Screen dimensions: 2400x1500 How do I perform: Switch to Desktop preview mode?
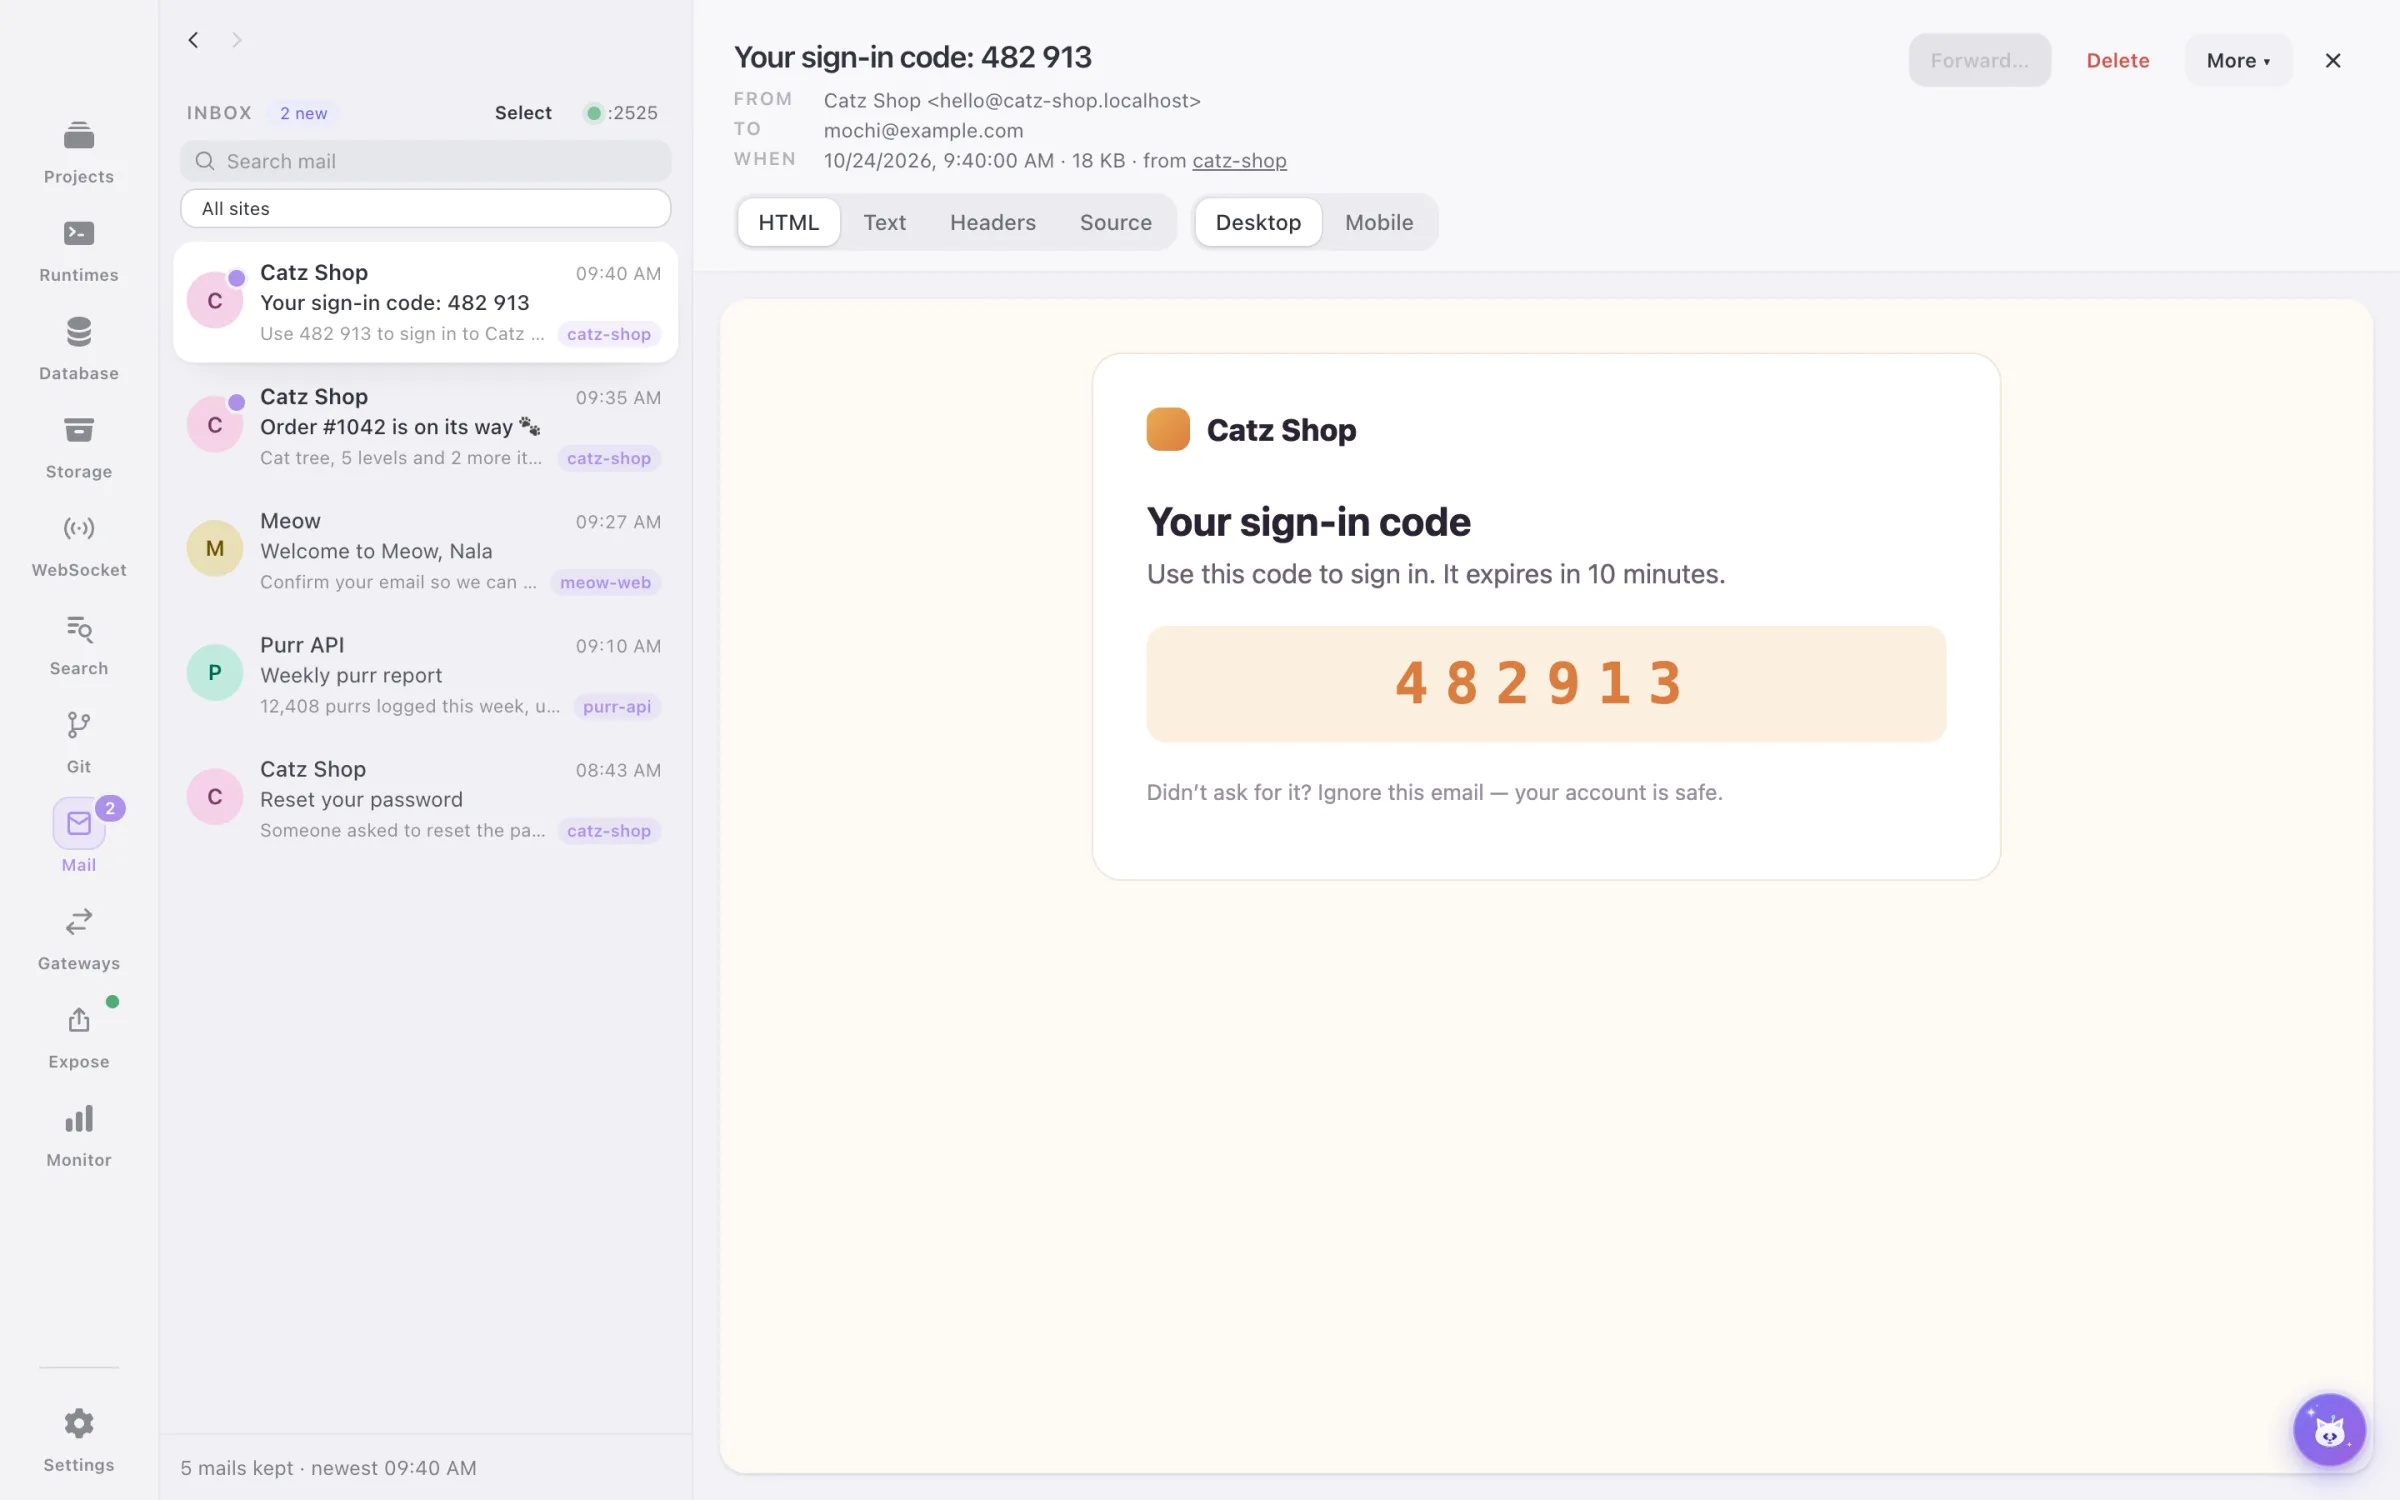coord(1258,222)
